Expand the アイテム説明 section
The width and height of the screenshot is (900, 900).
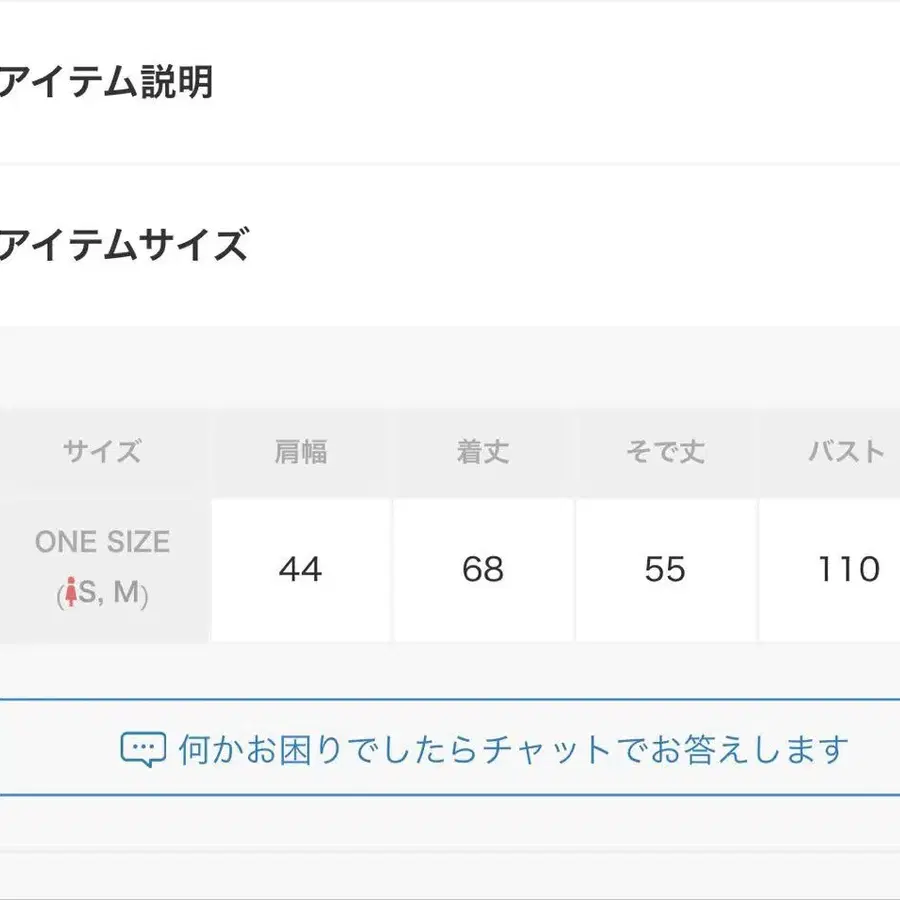tap(106, 82)
